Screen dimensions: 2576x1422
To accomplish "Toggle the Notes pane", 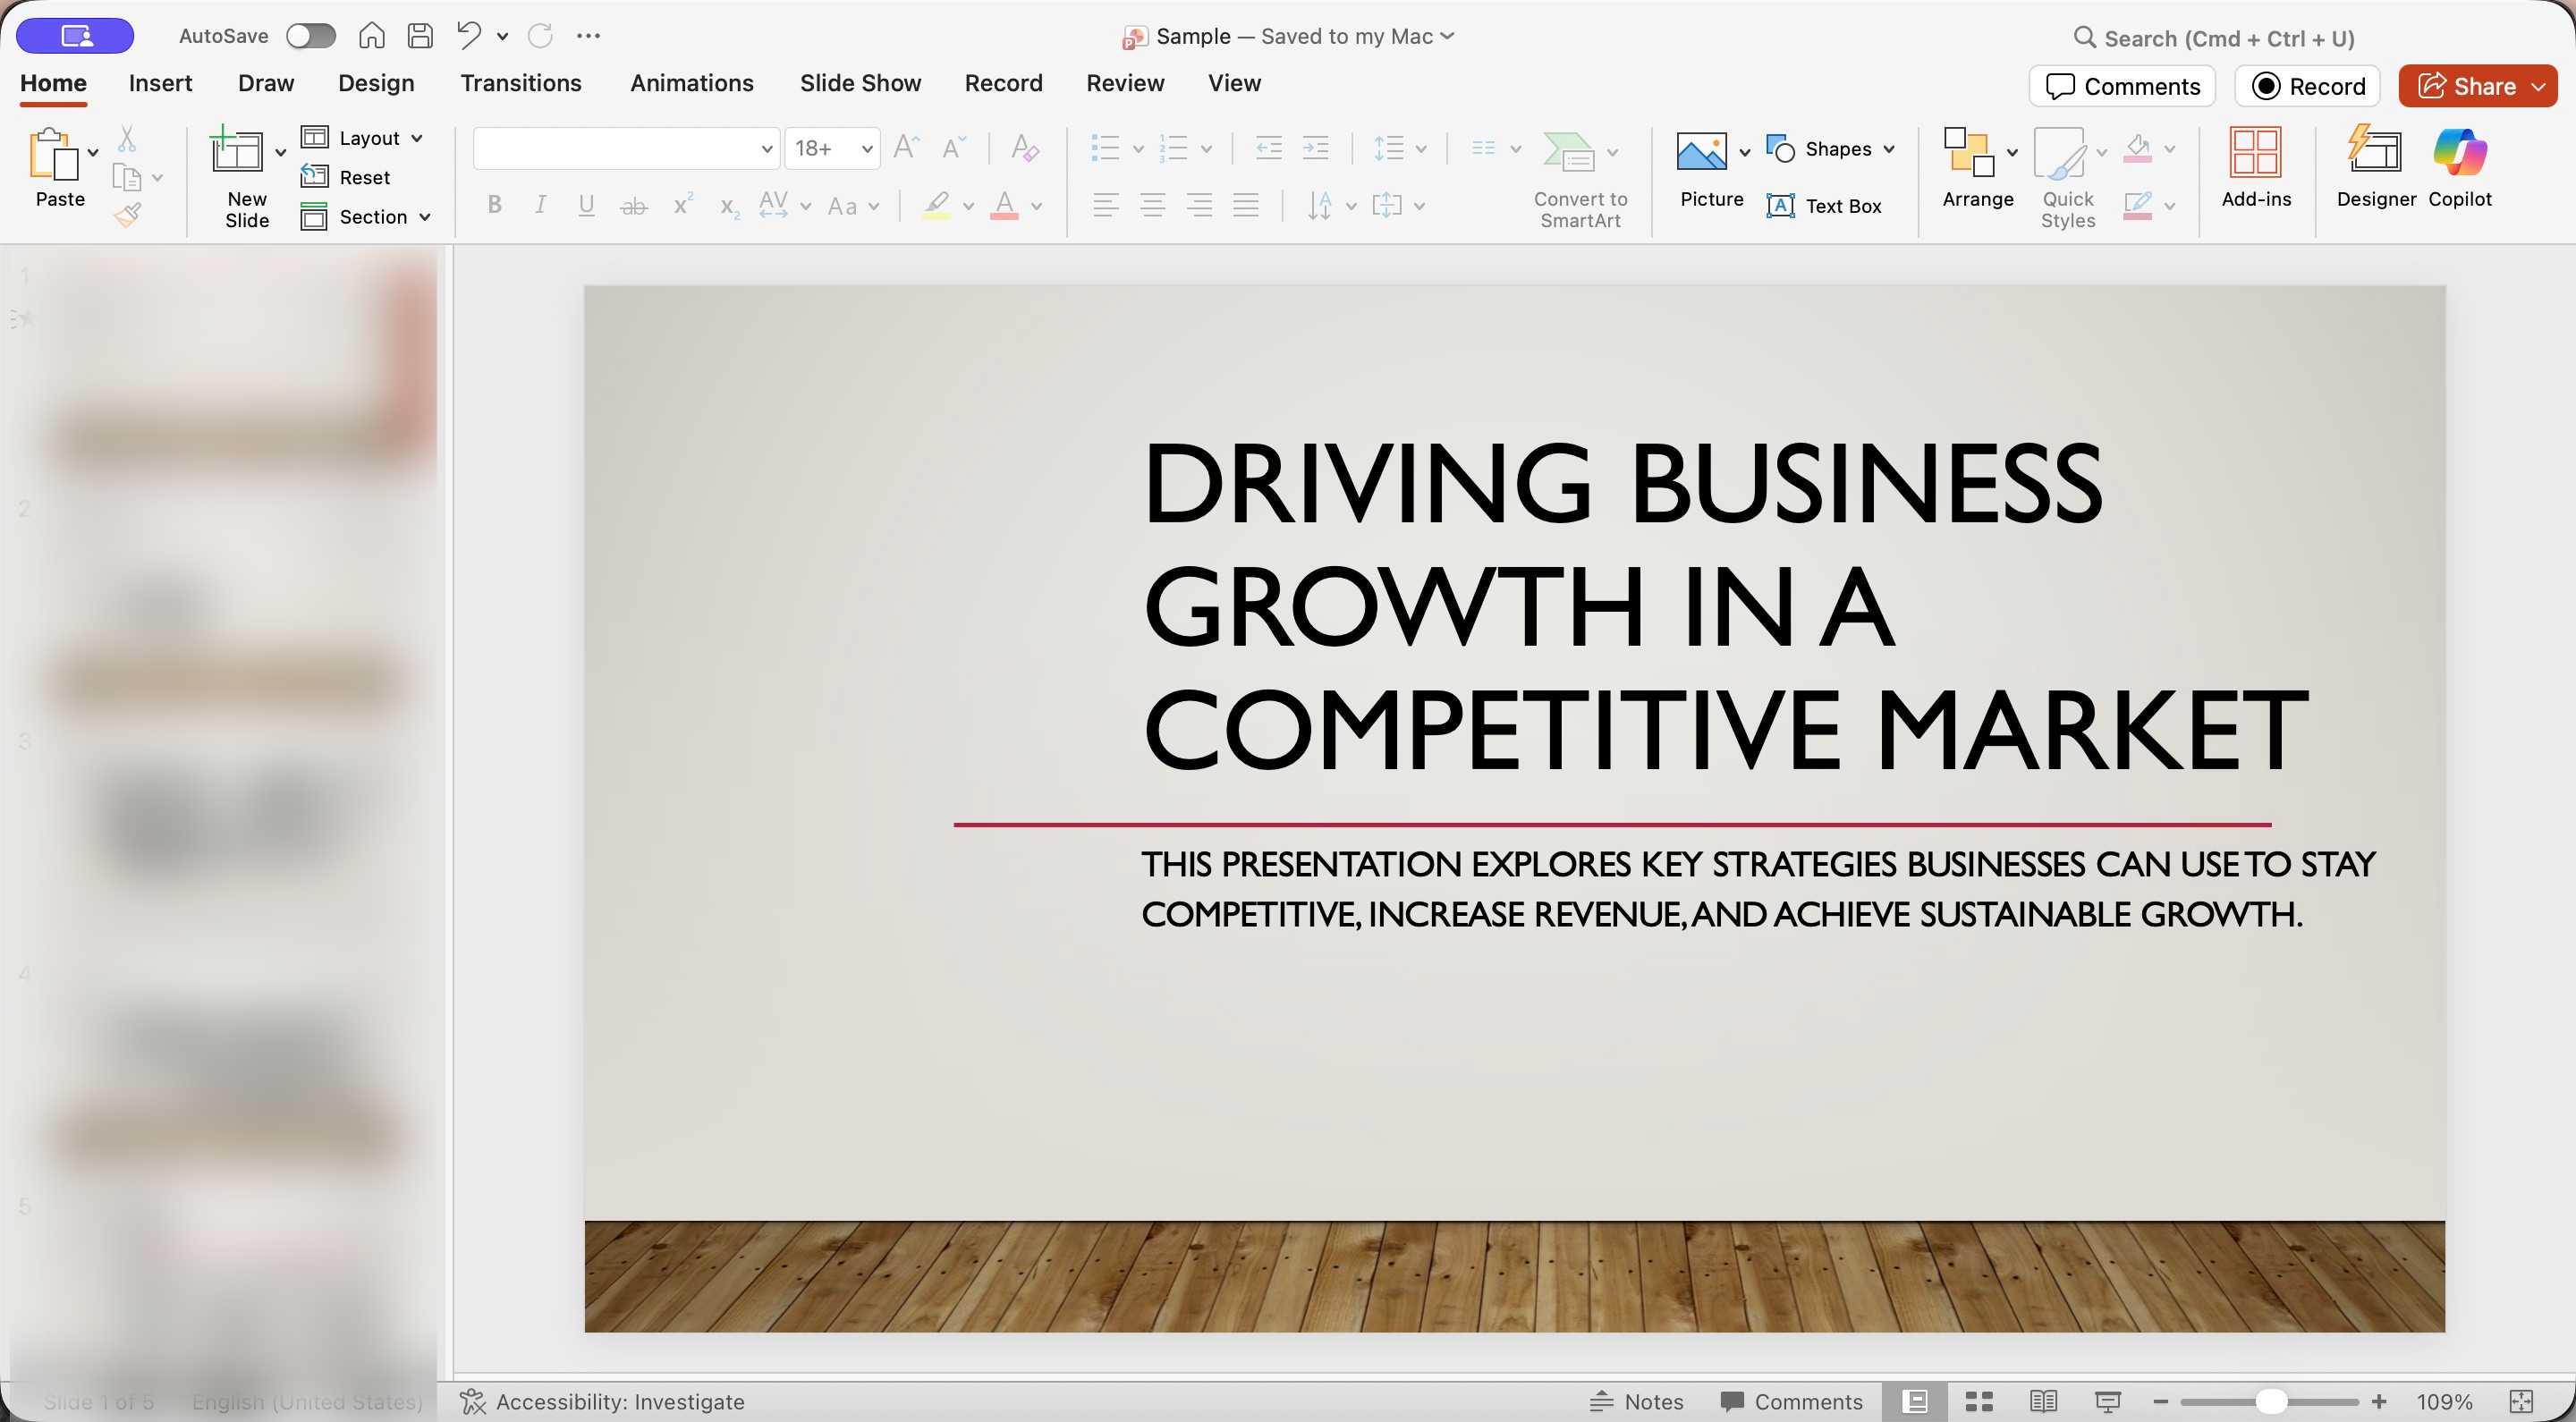I will click(x=1637, y=1401).
